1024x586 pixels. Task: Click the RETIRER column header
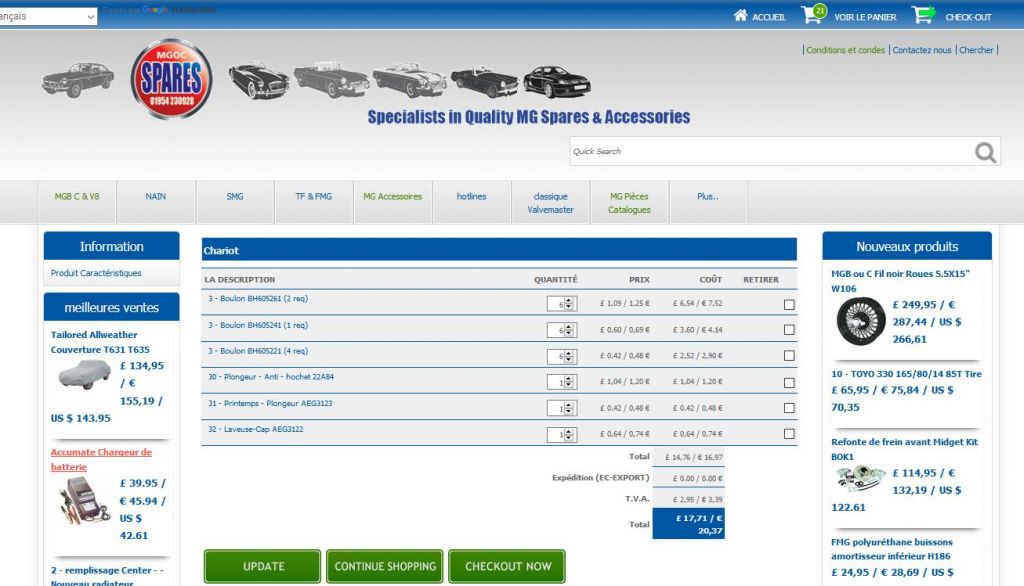(761, 280)
